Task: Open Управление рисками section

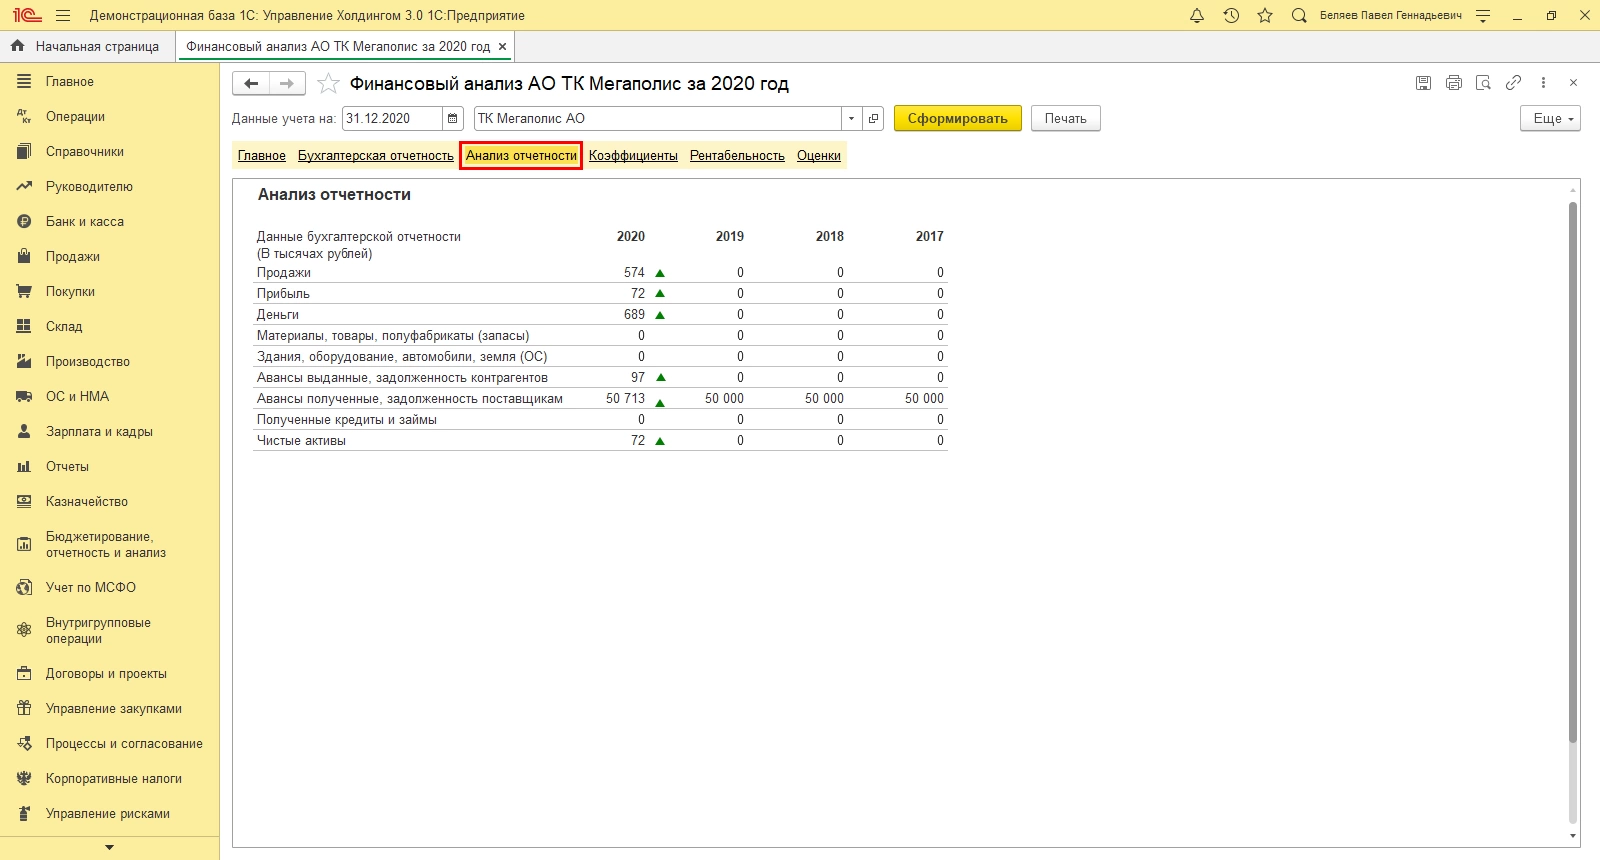Action: click(110, 814)
